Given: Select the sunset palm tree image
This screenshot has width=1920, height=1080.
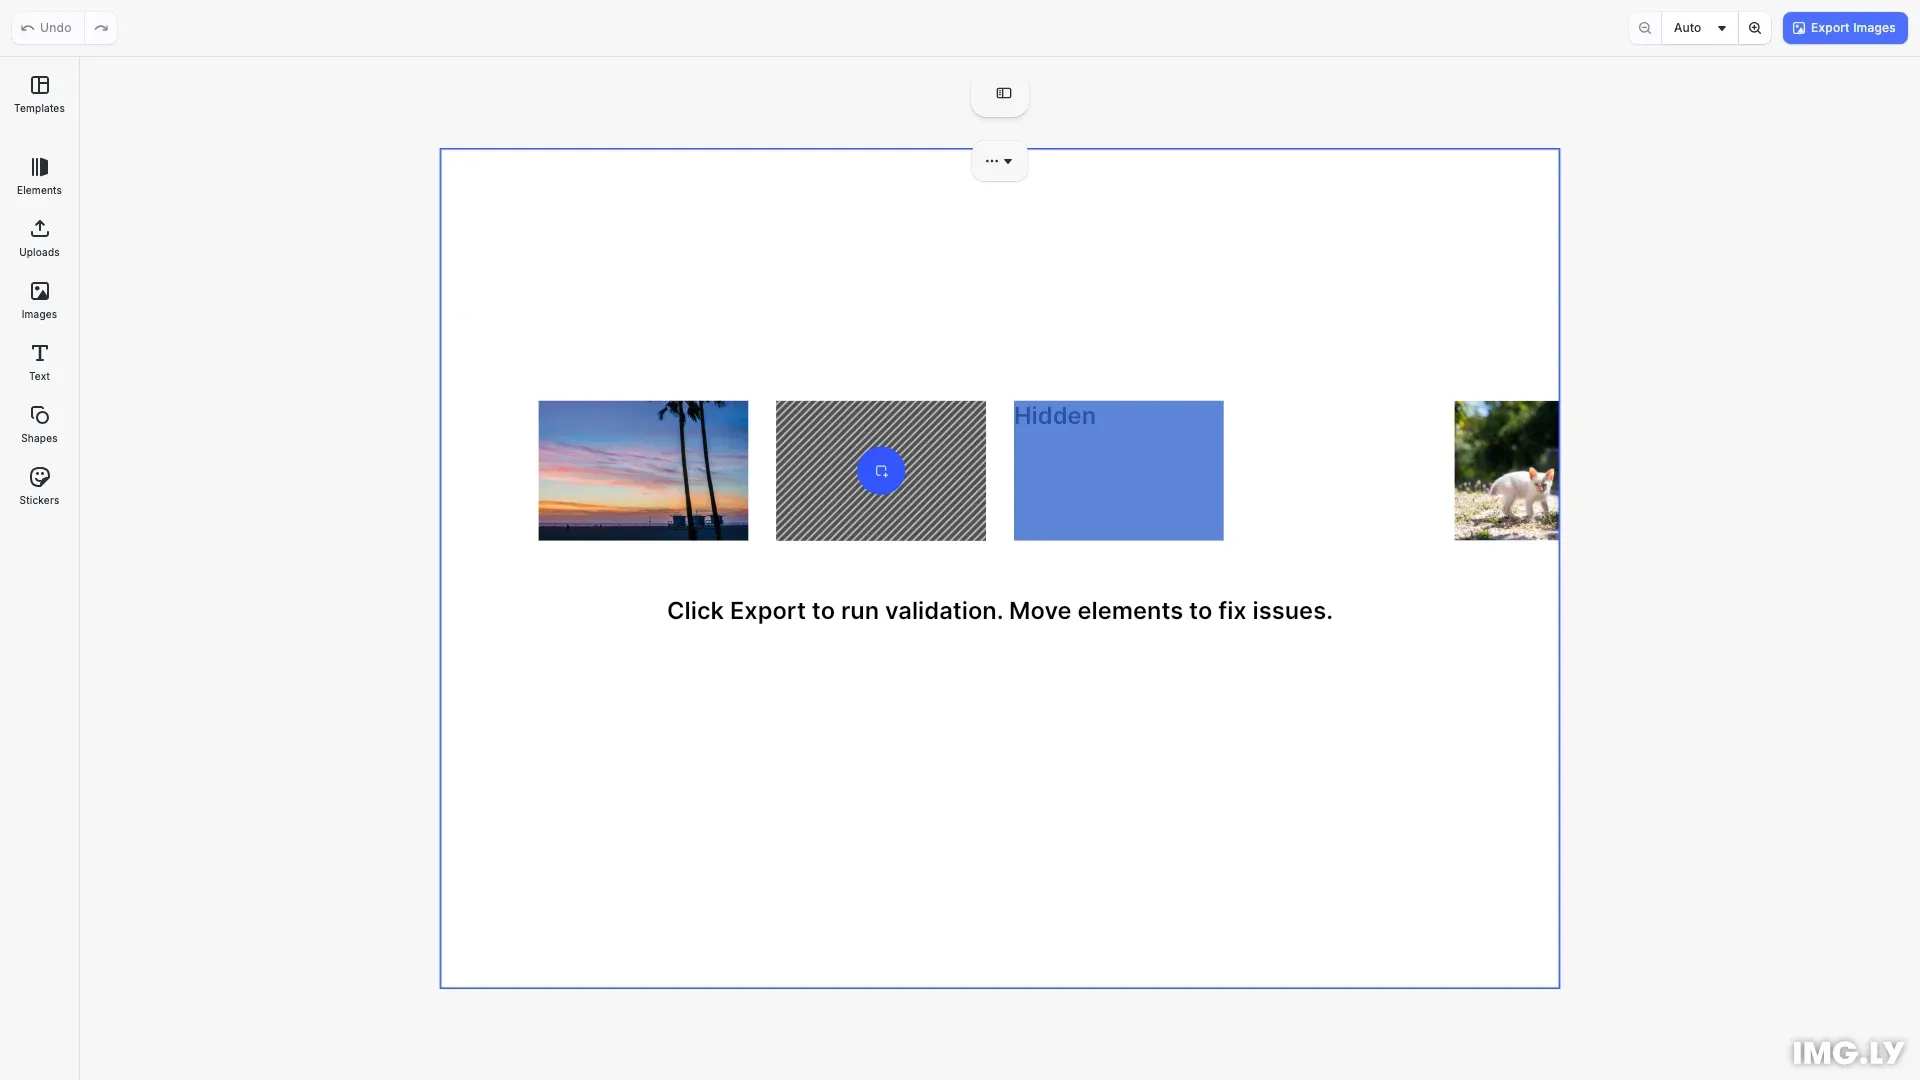Looking at the screenshot, I should tap(643, 471).
